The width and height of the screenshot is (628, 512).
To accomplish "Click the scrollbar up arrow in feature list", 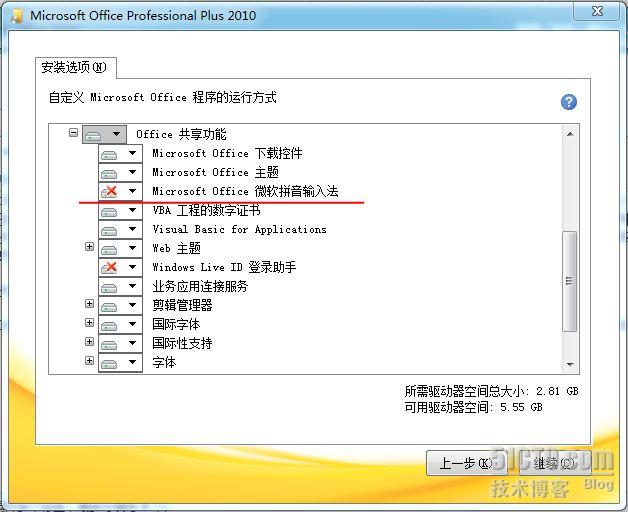I will (x=570, y=134).
